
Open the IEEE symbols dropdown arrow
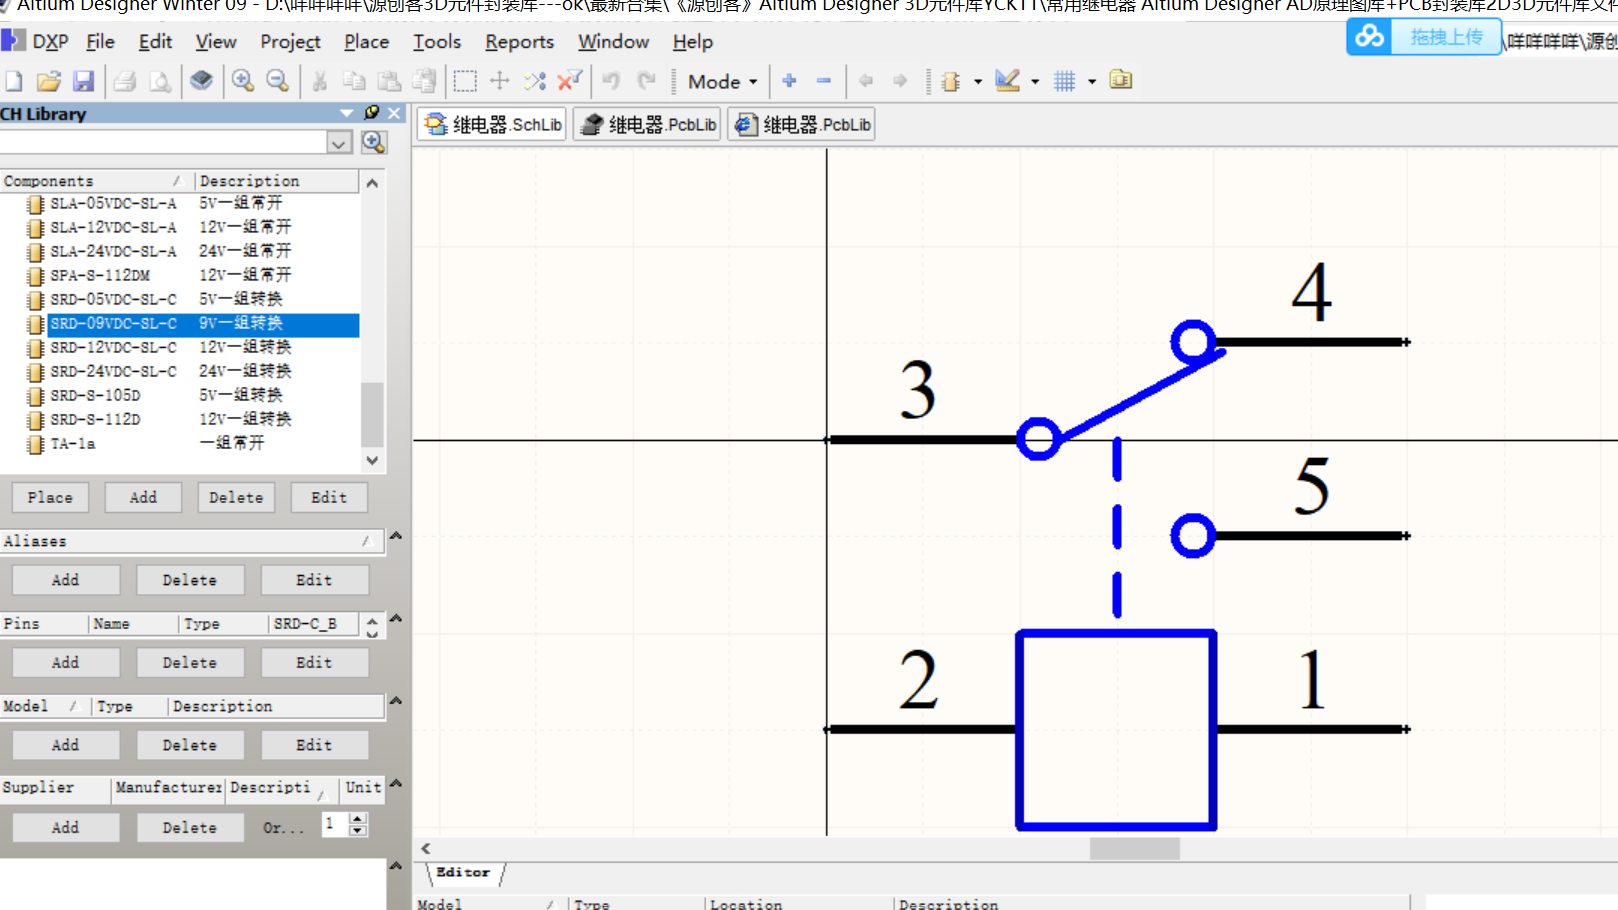tap(978, 82)
